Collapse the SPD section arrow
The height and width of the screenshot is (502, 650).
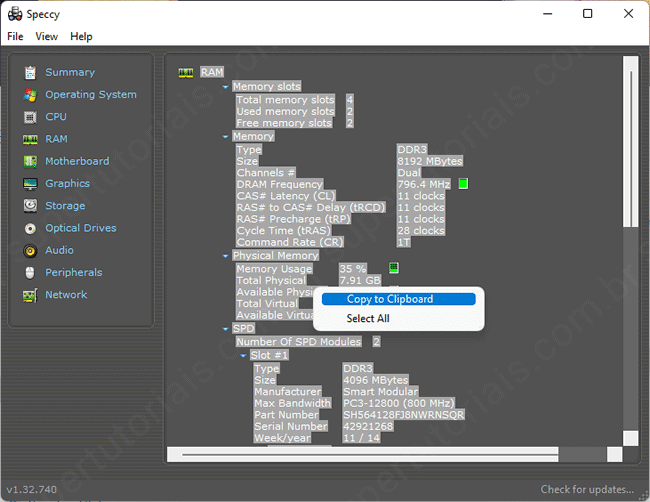point(226,329)
